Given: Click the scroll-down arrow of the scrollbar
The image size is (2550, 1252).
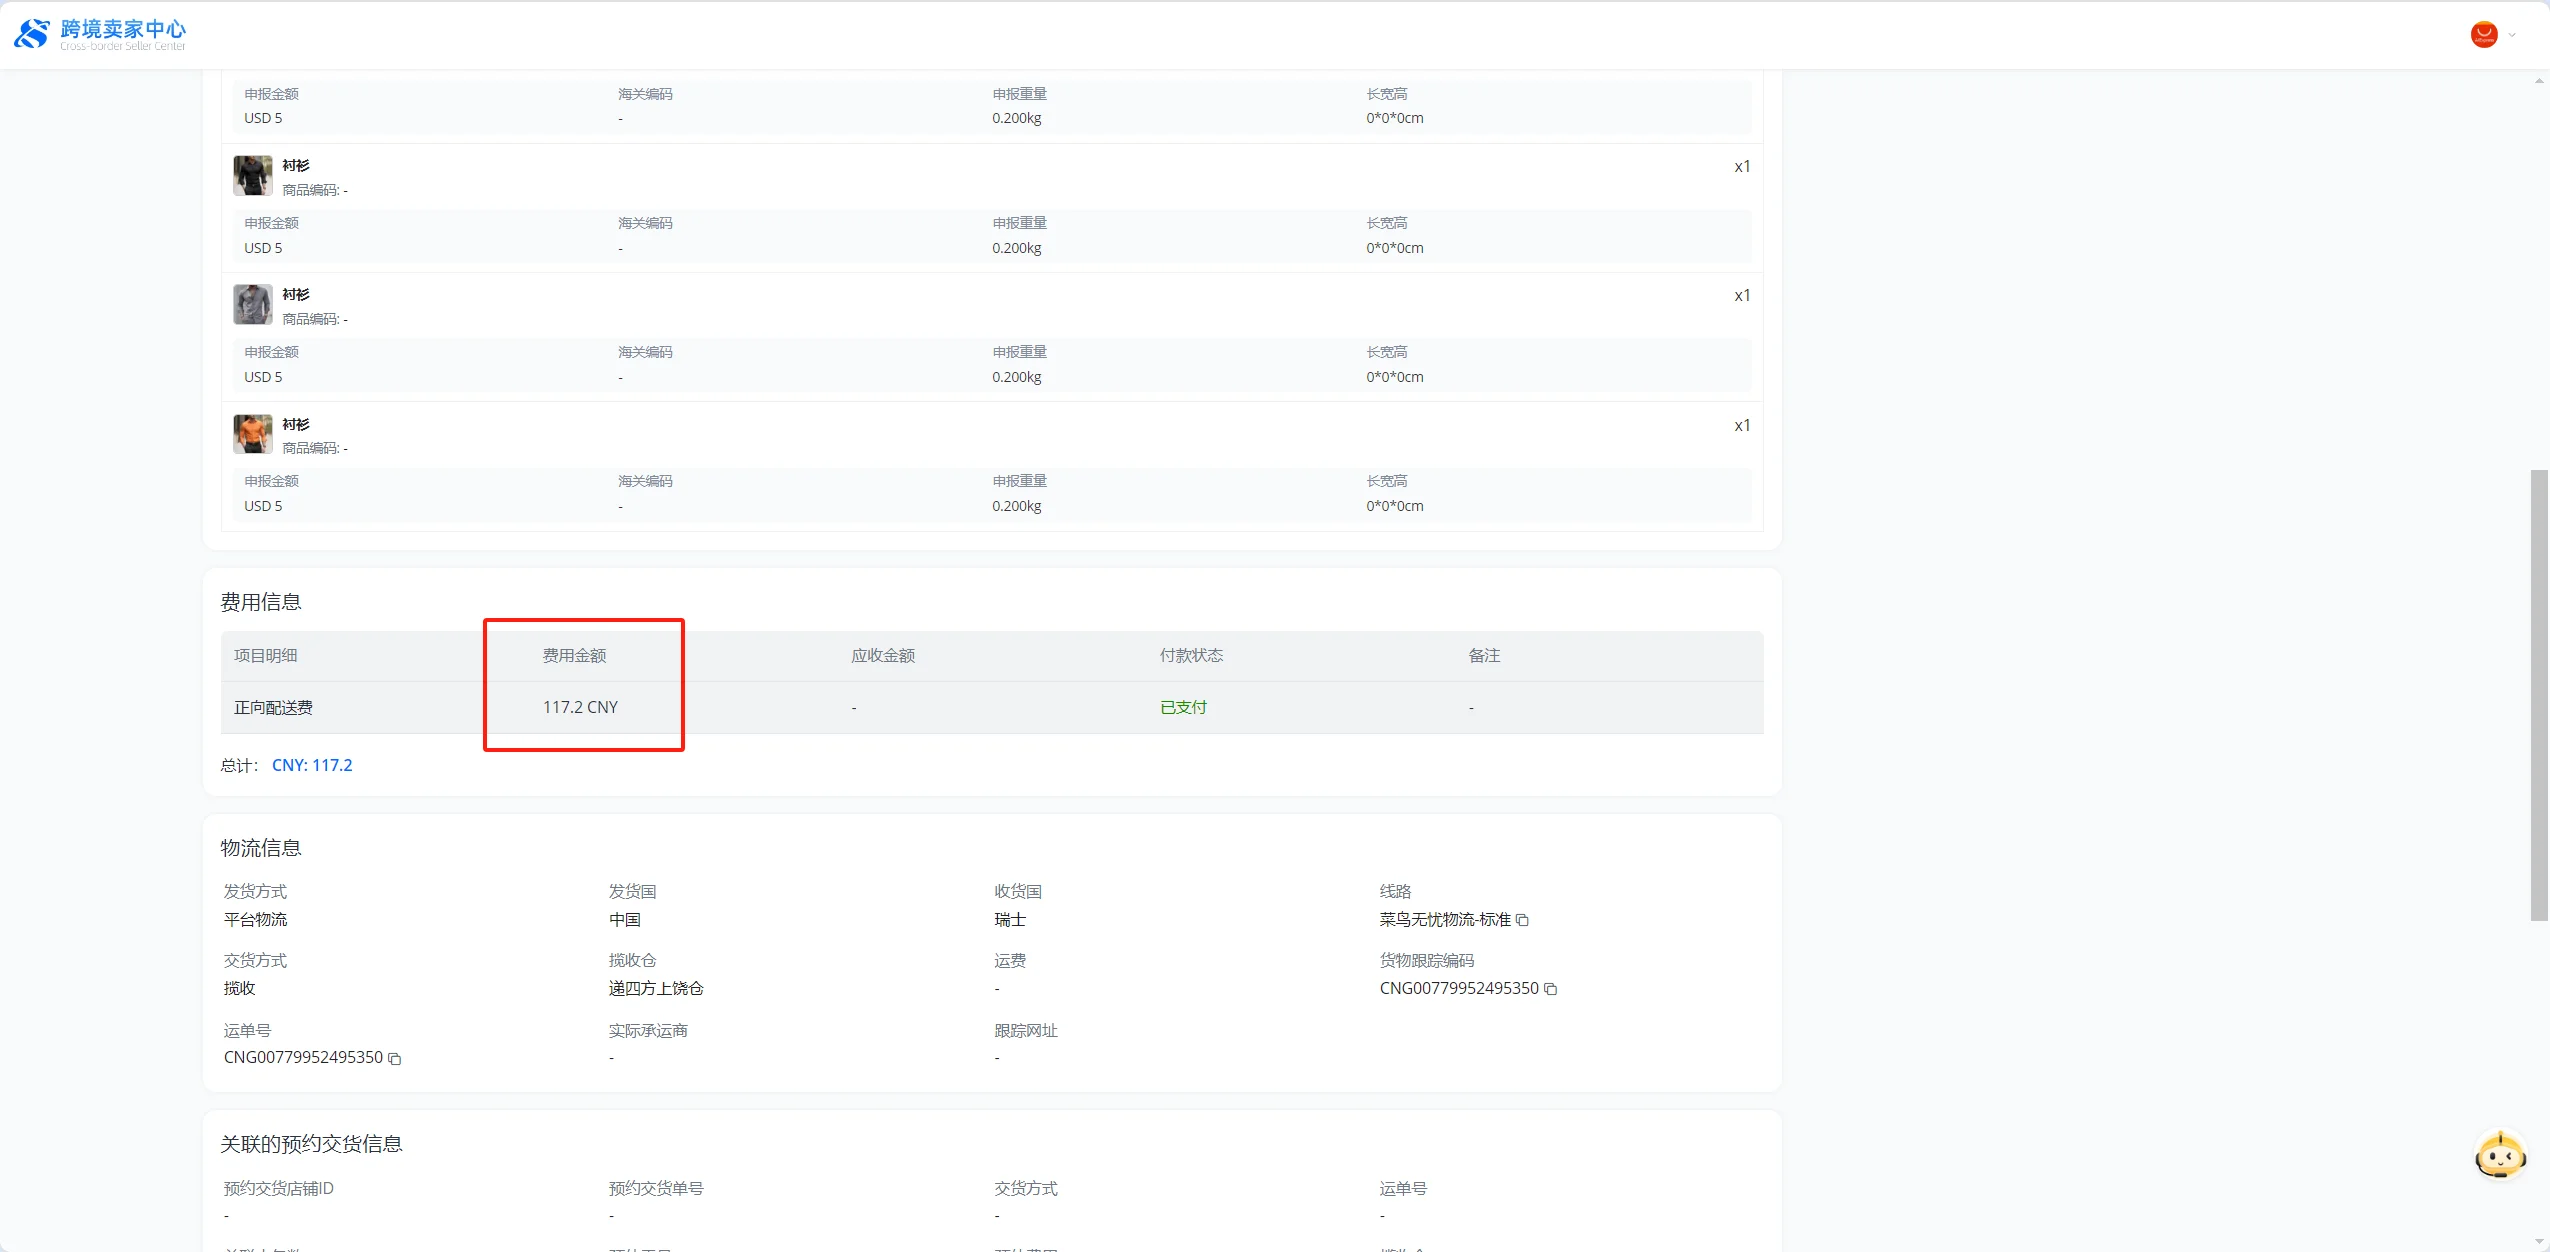Looking at the screenshot, I should [x=2538, y=1242].
